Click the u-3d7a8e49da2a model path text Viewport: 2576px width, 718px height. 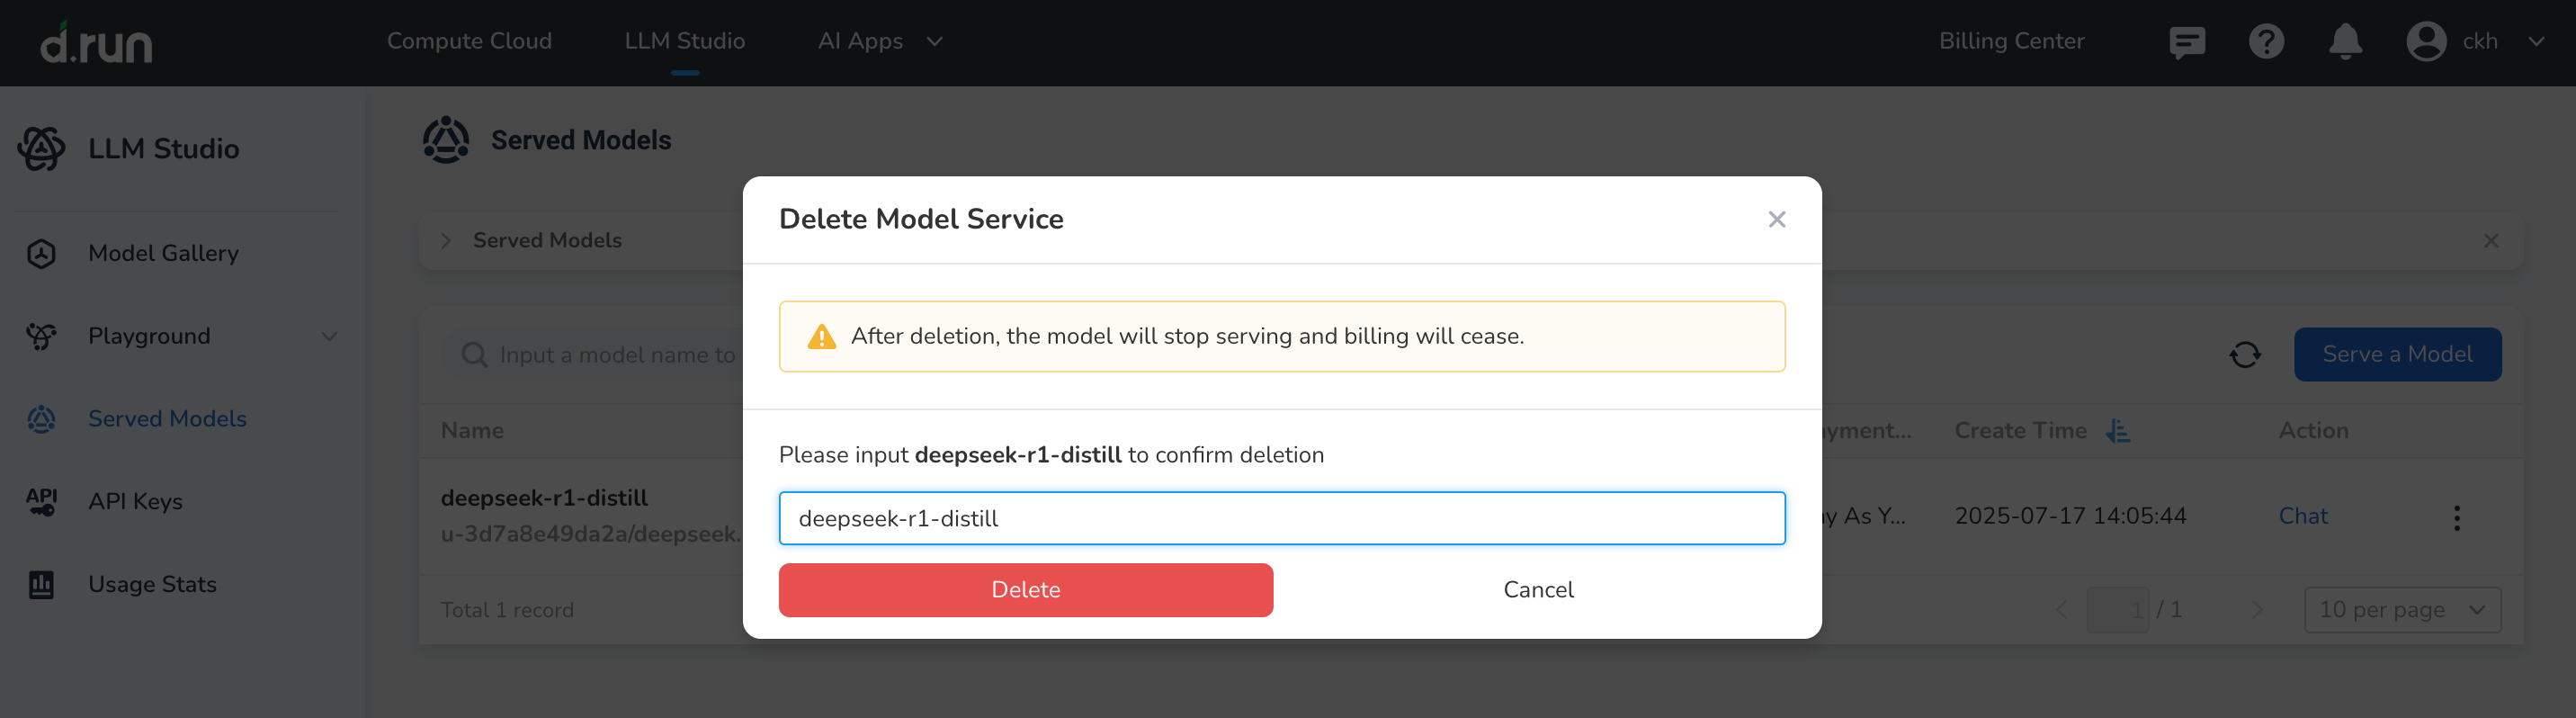592,534
